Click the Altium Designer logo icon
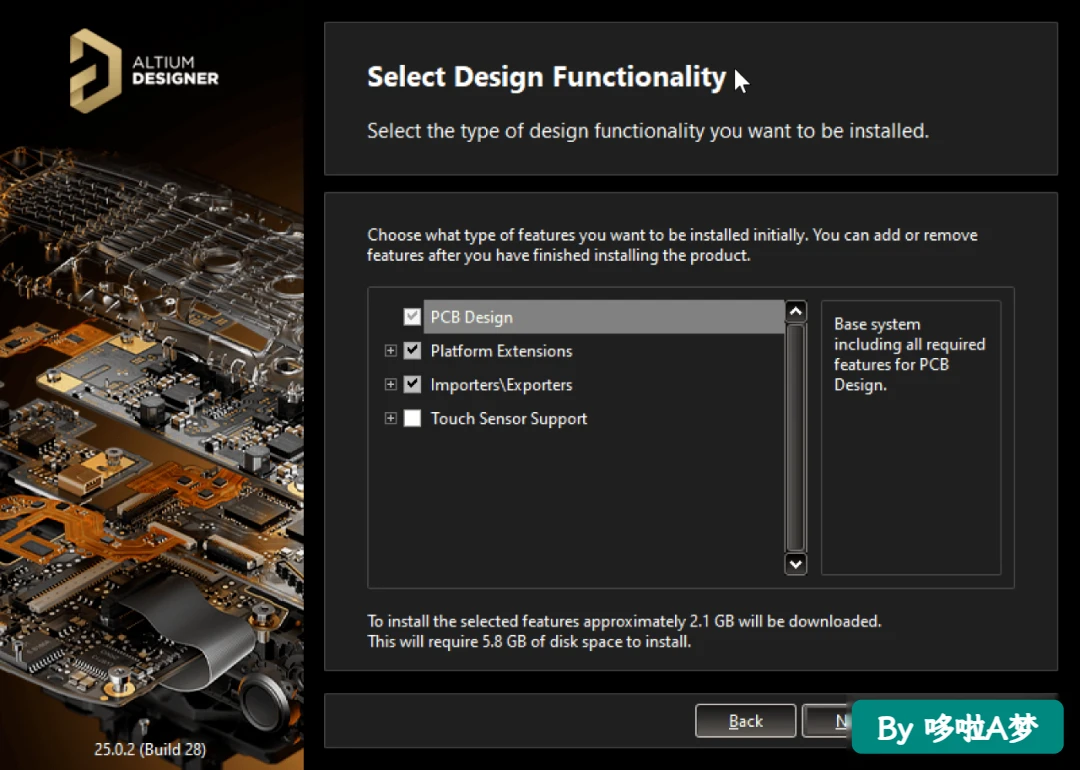Viewport: 1080px width, 770px height. click(x=95, y=70)
